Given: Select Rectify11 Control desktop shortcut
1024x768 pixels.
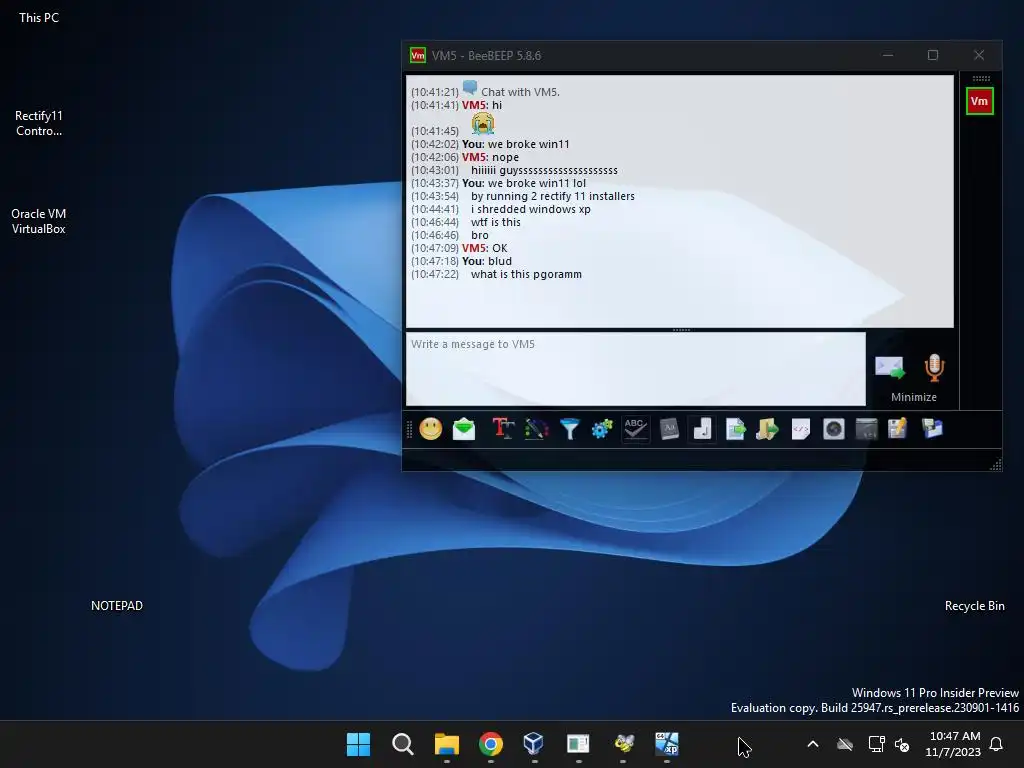Looking at the screenshot, I should [39, 123].
